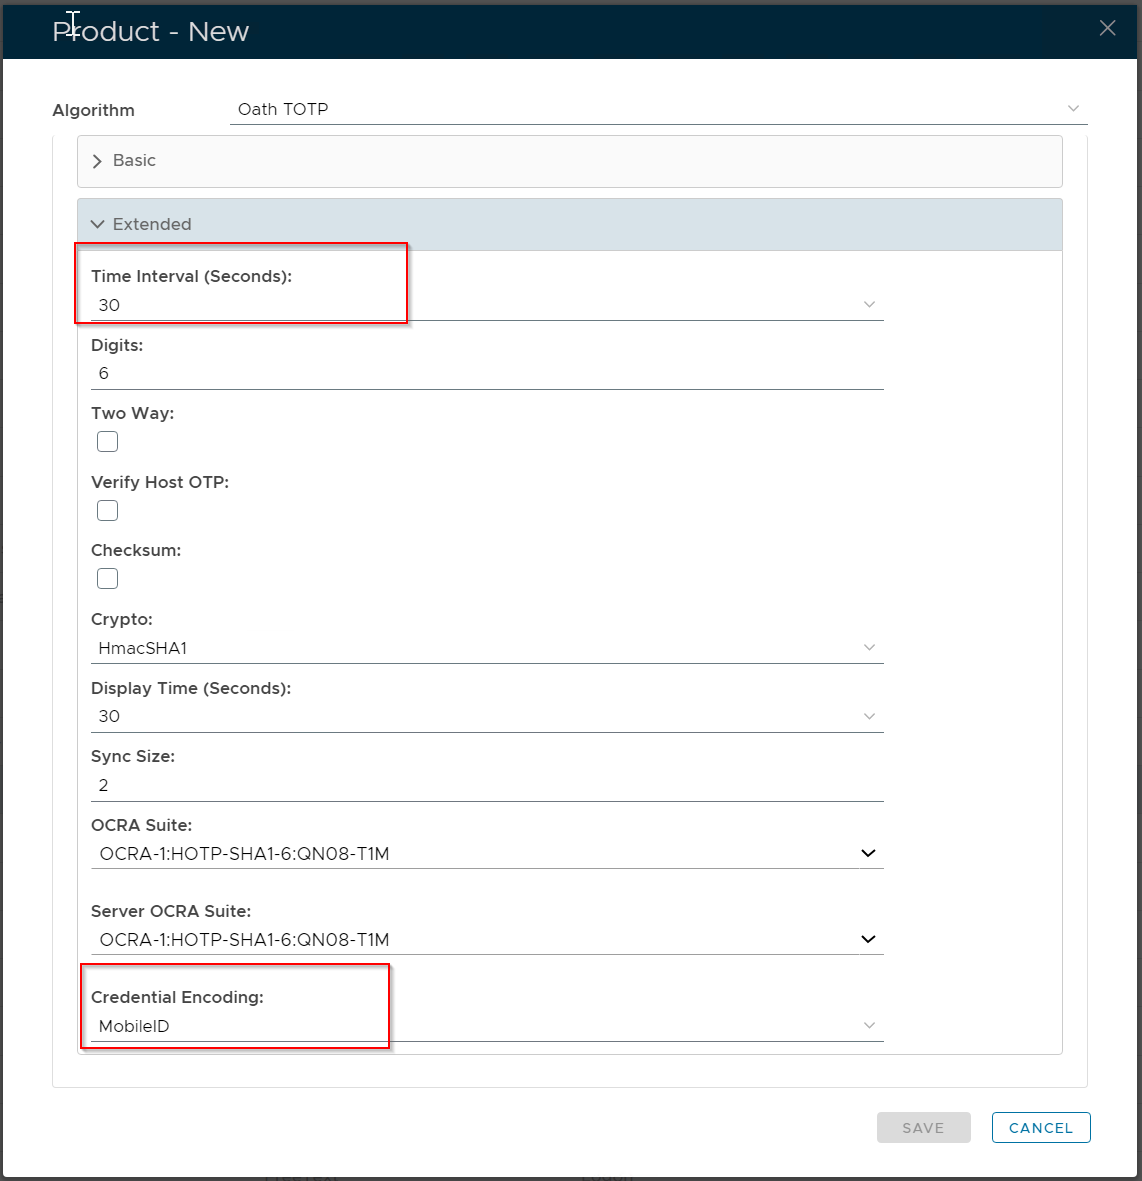Open the OCRA Suite dropdown arrow
This screenshot has height=1181, width=1142.
[x=868, y=853]
